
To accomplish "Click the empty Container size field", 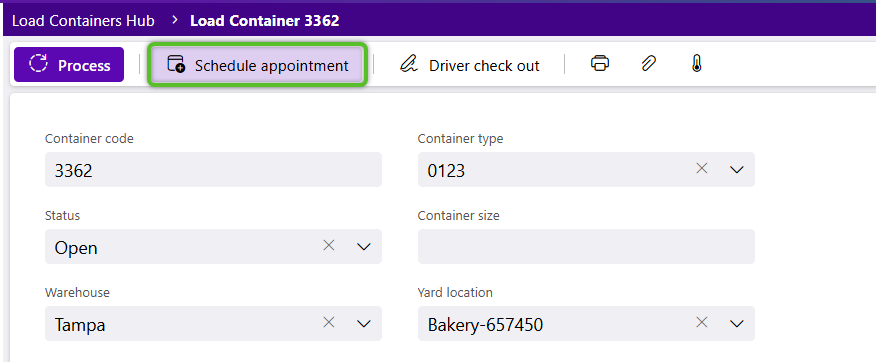I will click(586, 246).
